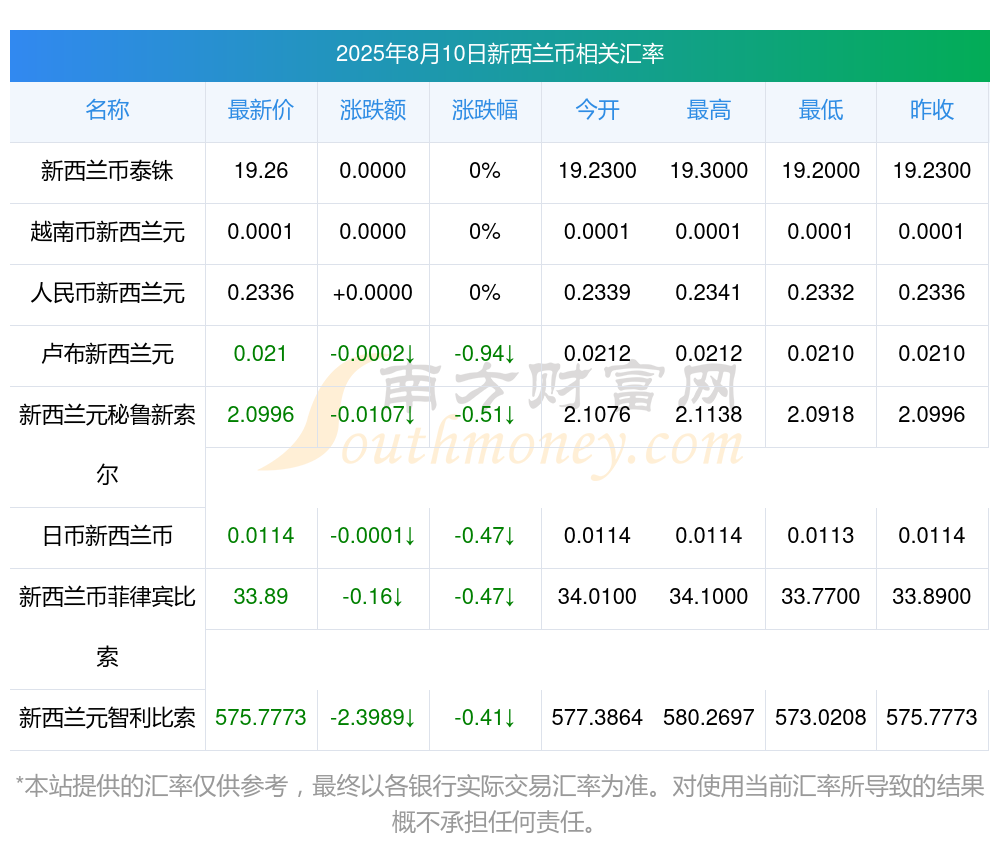This screenshot has width=1000, height=853.
Task: Click the disclaimer text below the table
Action: [x=500, y=804]
